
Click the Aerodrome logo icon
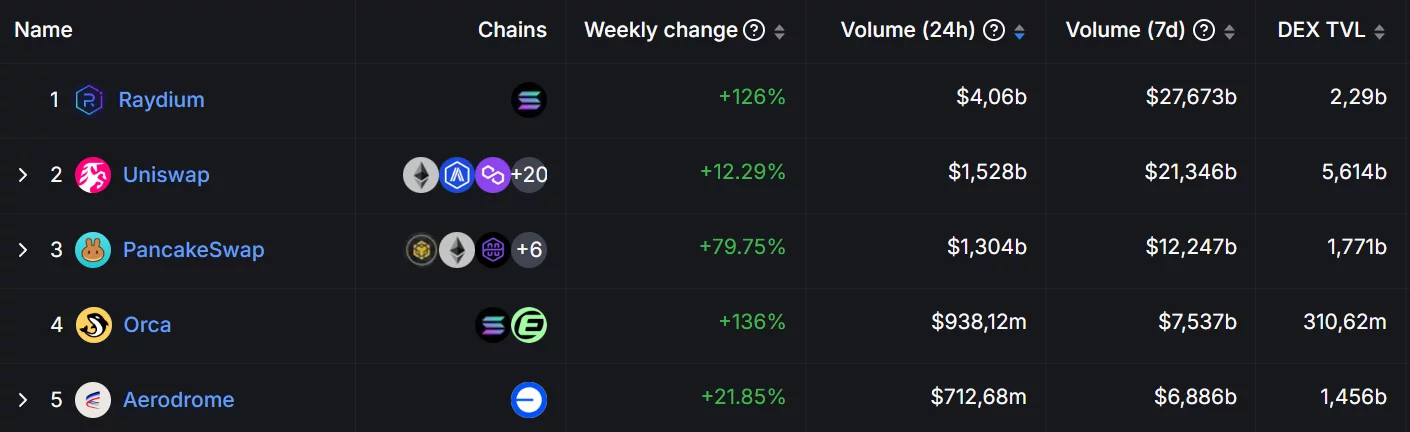93,400
